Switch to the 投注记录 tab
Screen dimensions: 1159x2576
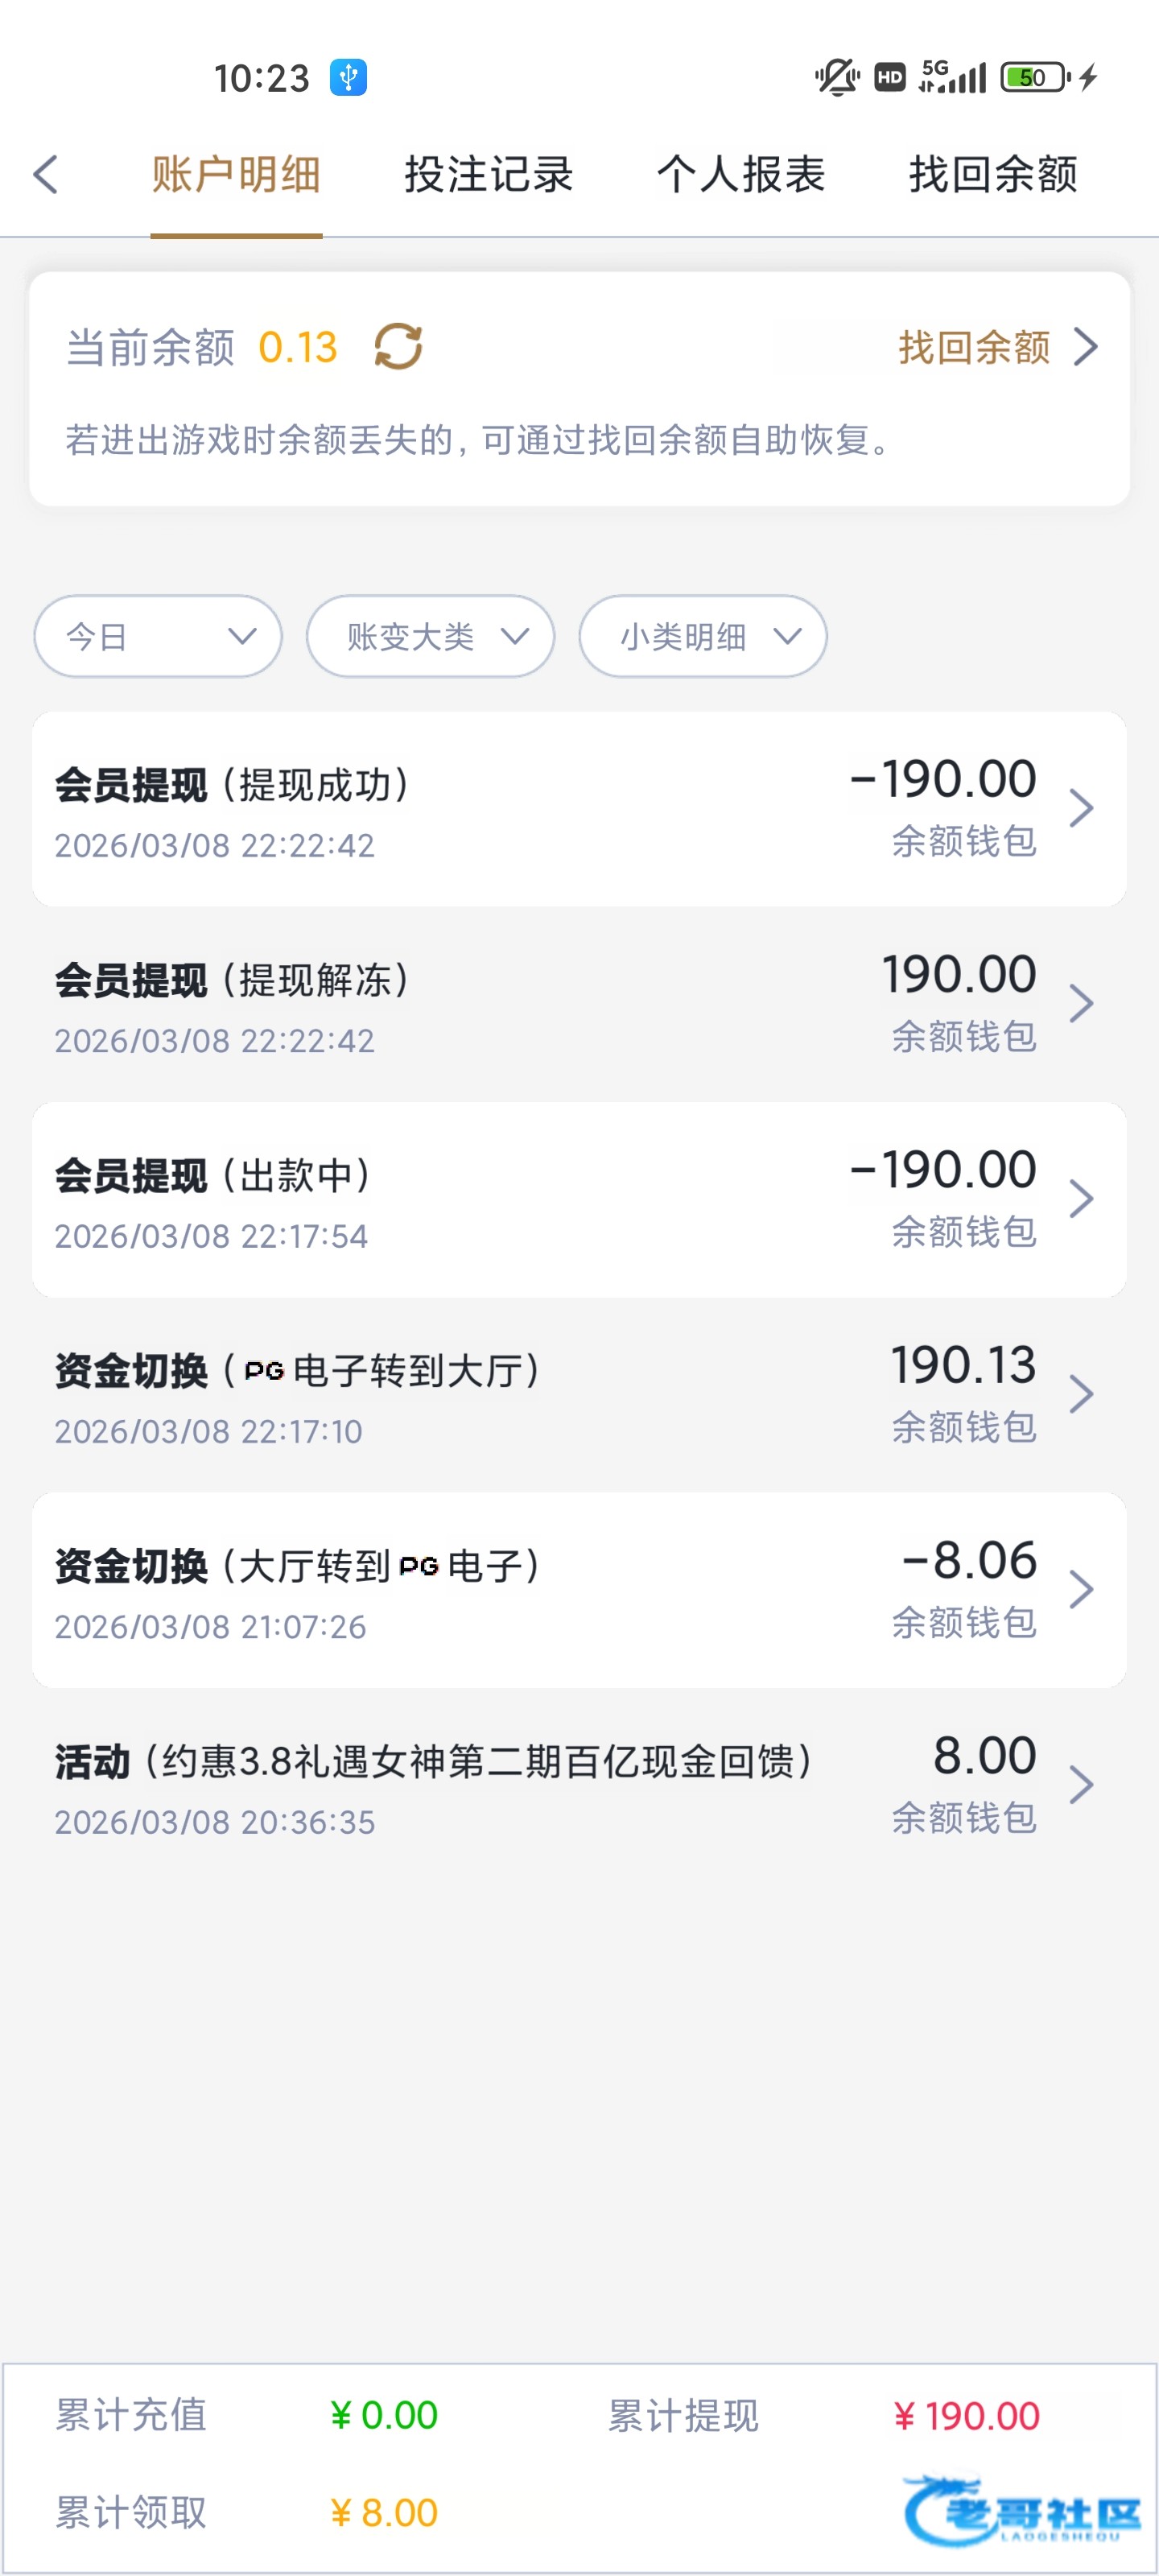pyautogui.click(x=488, y=174)
